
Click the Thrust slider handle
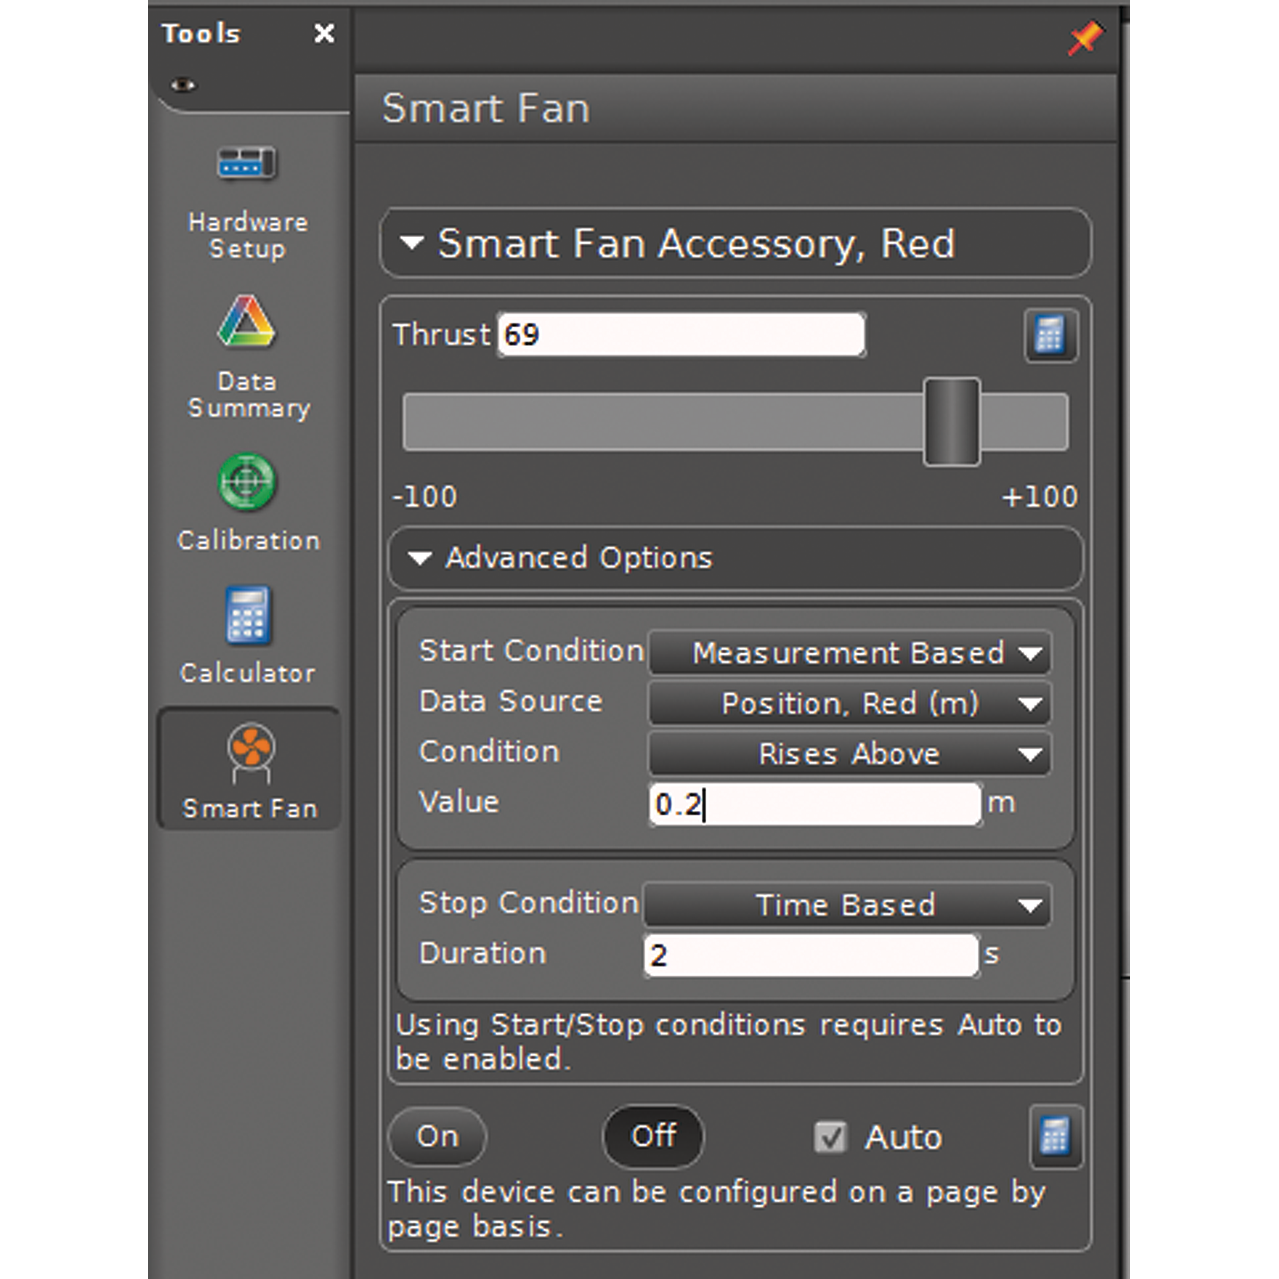tap(951, 422)
